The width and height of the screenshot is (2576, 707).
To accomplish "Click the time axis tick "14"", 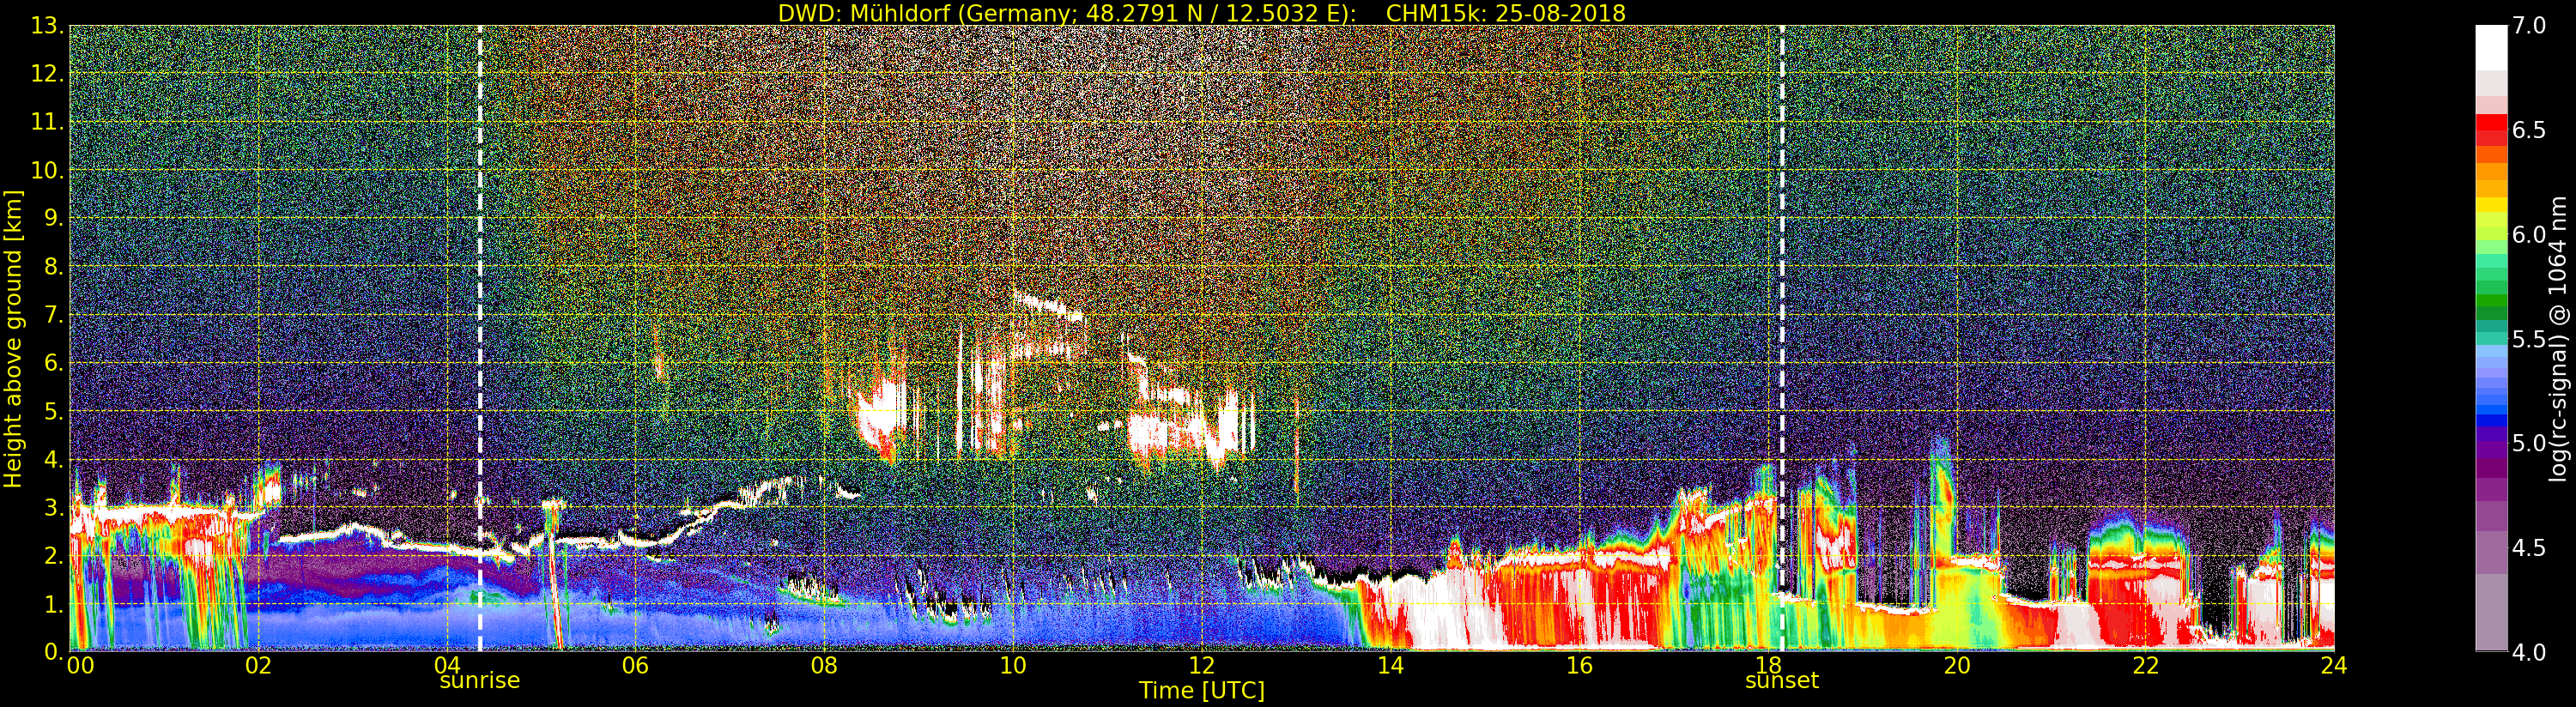I will (1390, 665).
